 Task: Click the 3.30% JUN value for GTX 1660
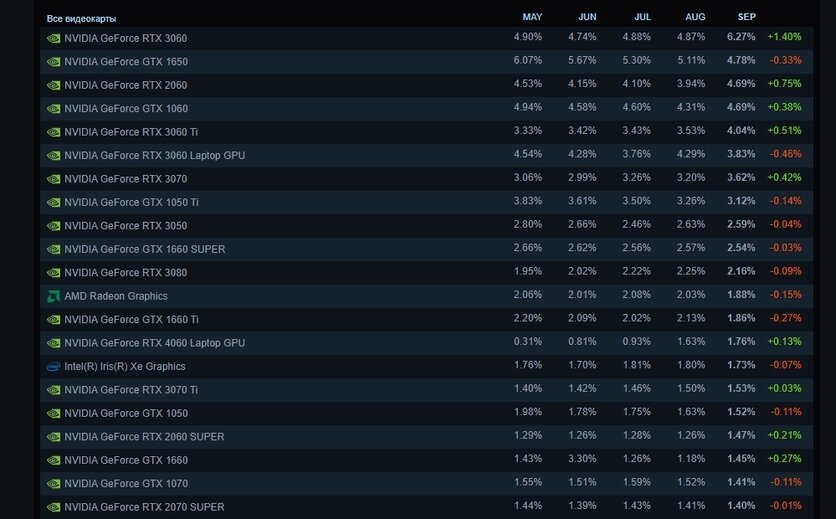pyautogui.click(x=582, y=459)
